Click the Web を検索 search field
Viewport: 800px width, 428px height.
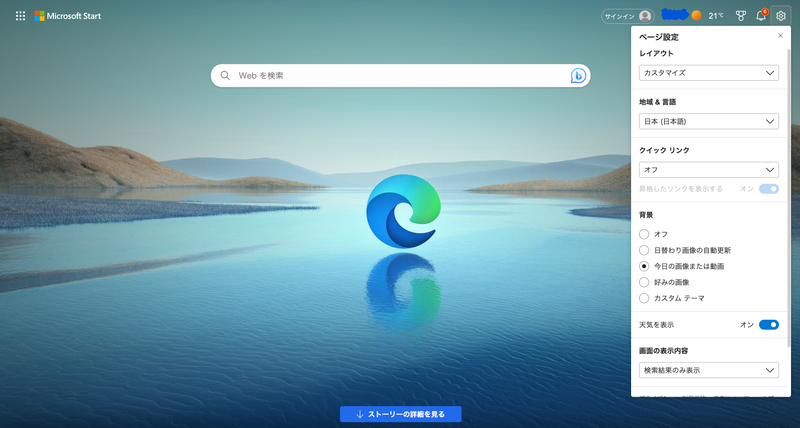coord(400,76)
